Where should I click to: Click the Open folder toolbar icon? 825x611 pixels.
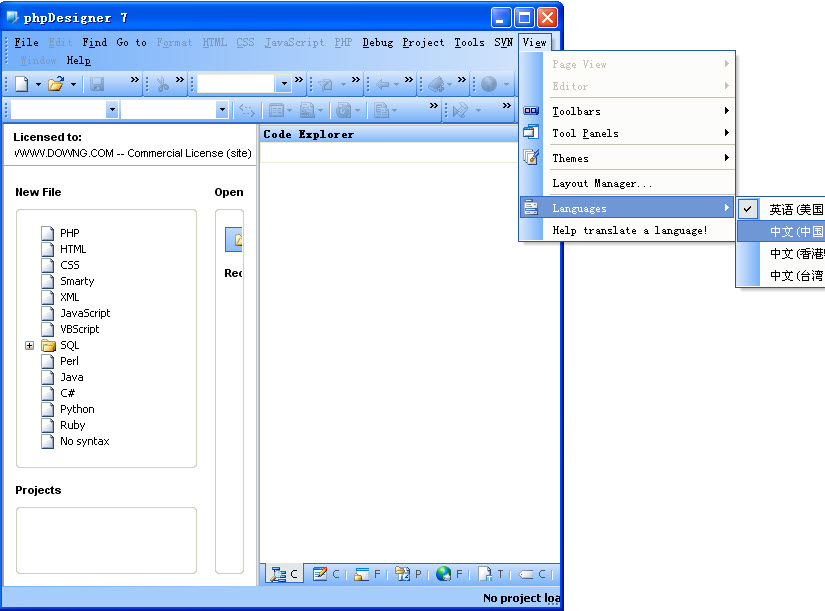(56, 84)
